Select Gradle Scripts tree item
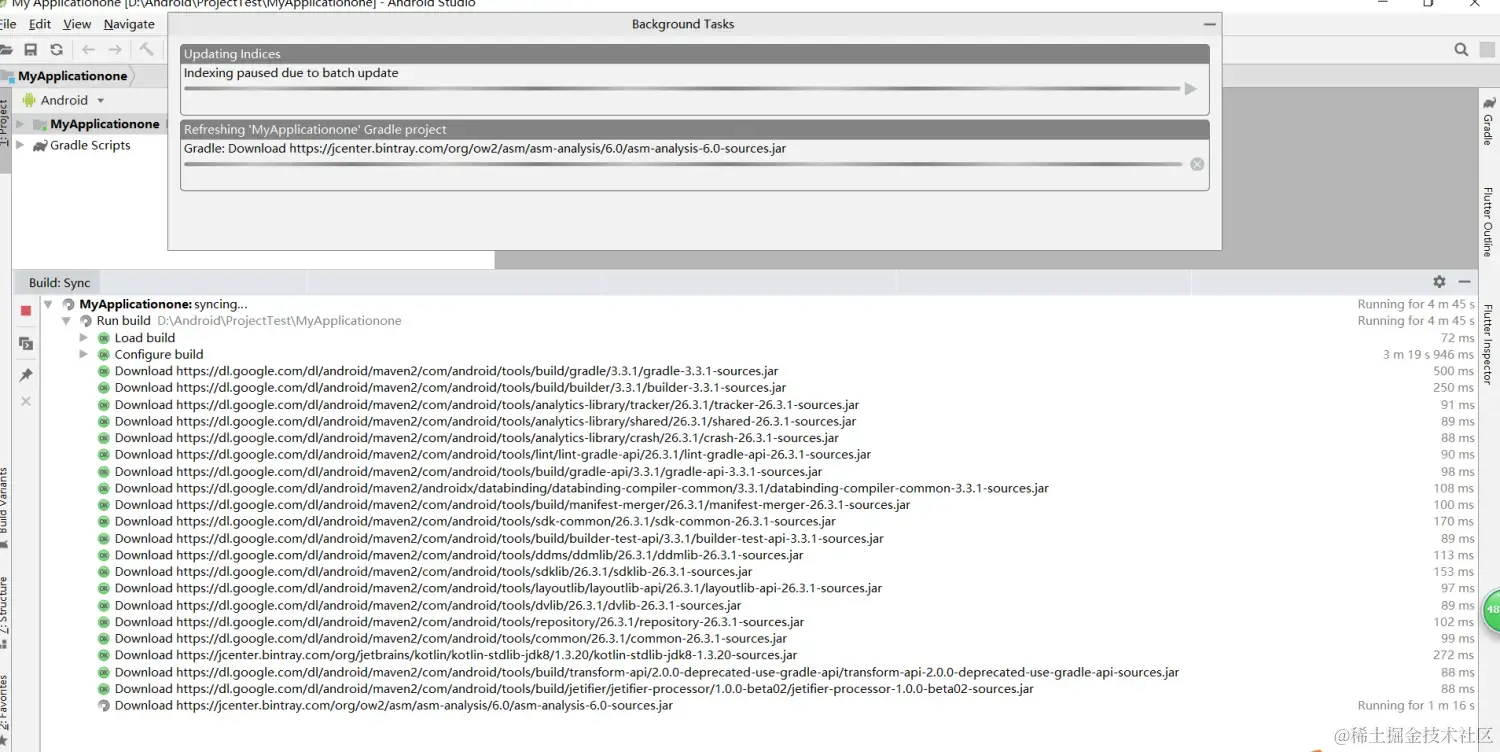The image size is (1500, 752). coord(90,145)
